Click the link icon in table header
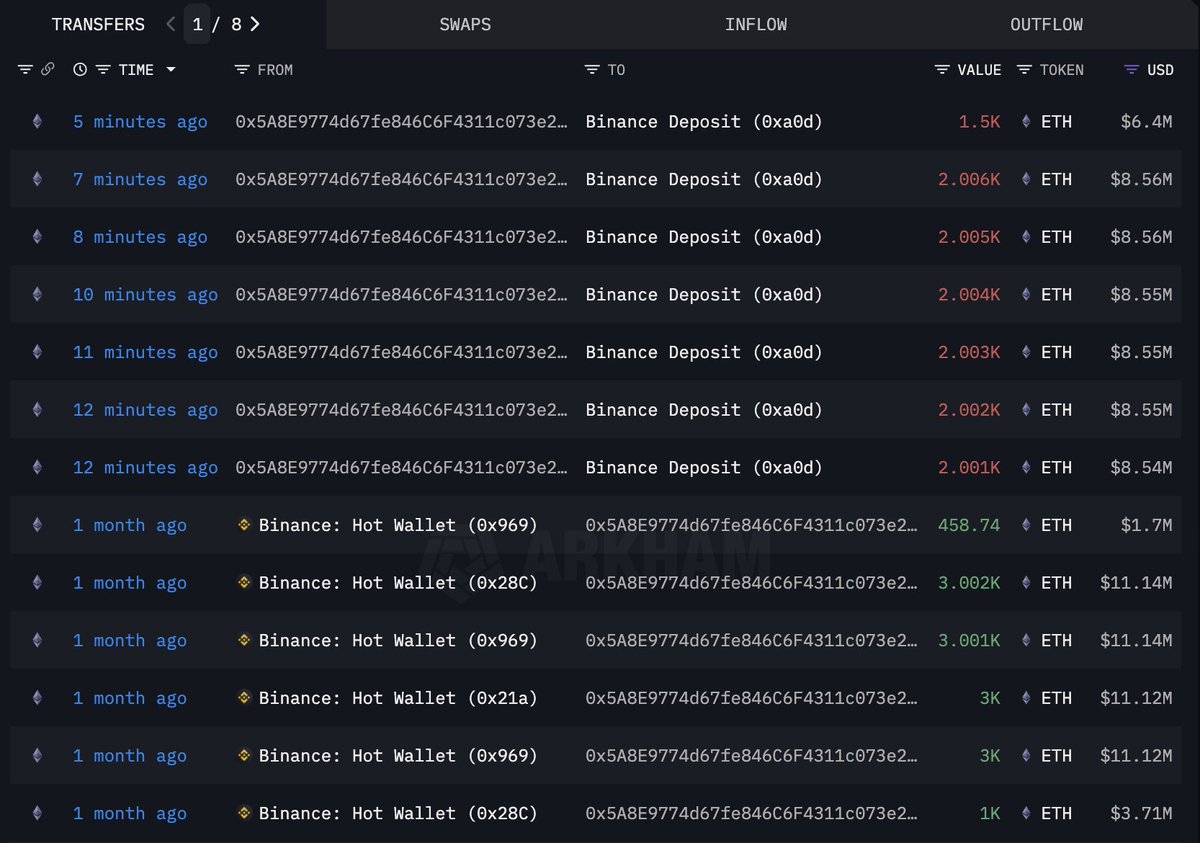 [x=47, y=70]
